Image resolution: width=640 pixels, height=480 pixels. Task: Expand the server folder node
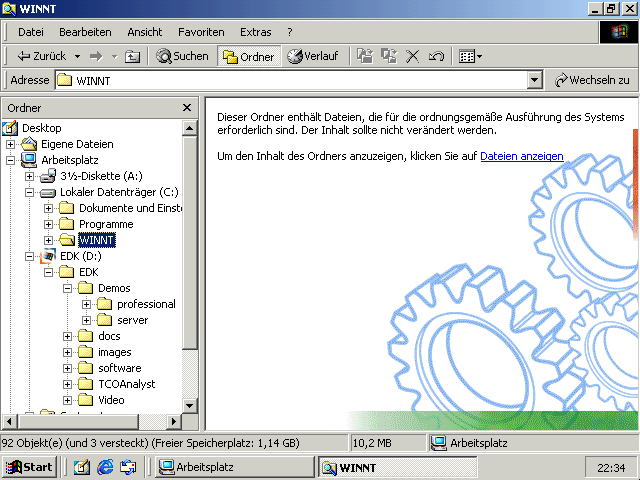point(87,320)
